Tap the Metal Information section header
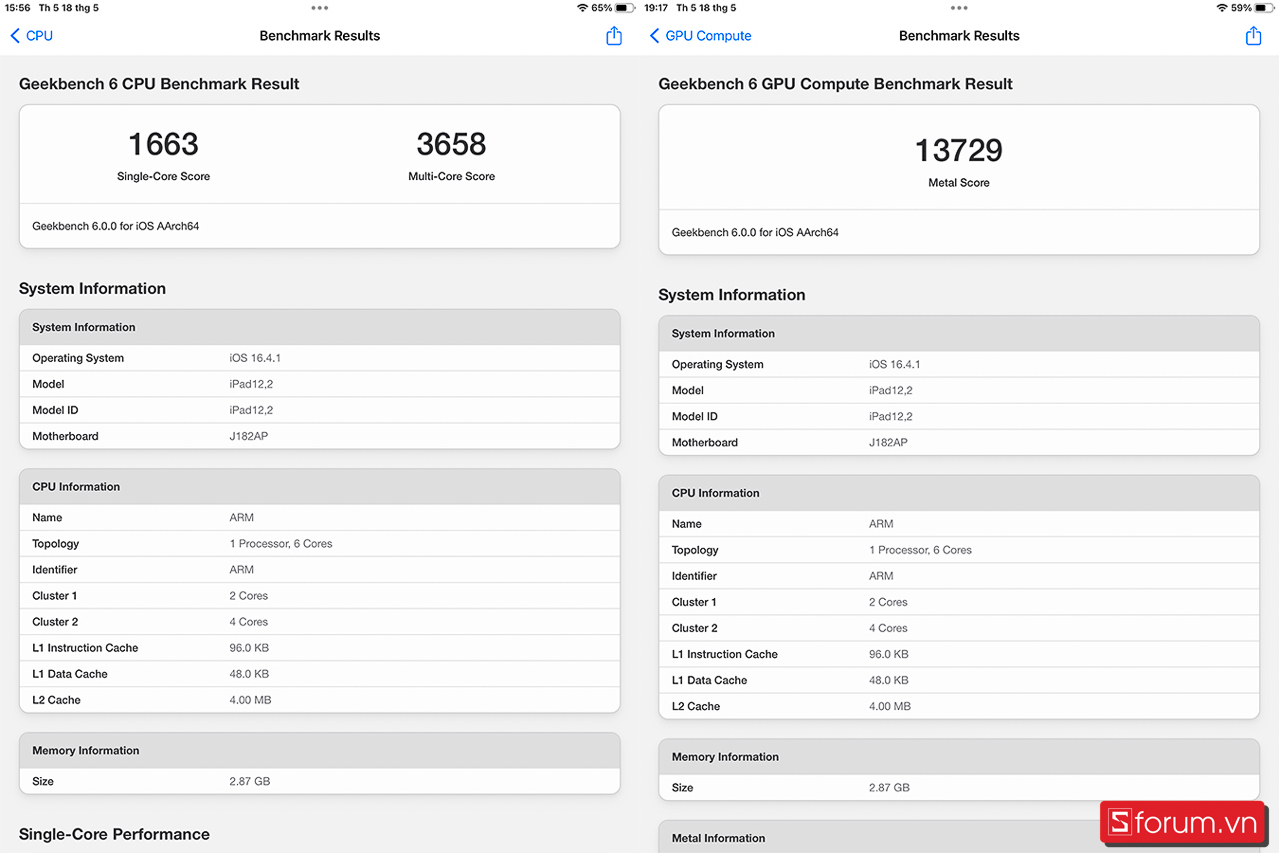The image size is (1280, 853). 718,838
